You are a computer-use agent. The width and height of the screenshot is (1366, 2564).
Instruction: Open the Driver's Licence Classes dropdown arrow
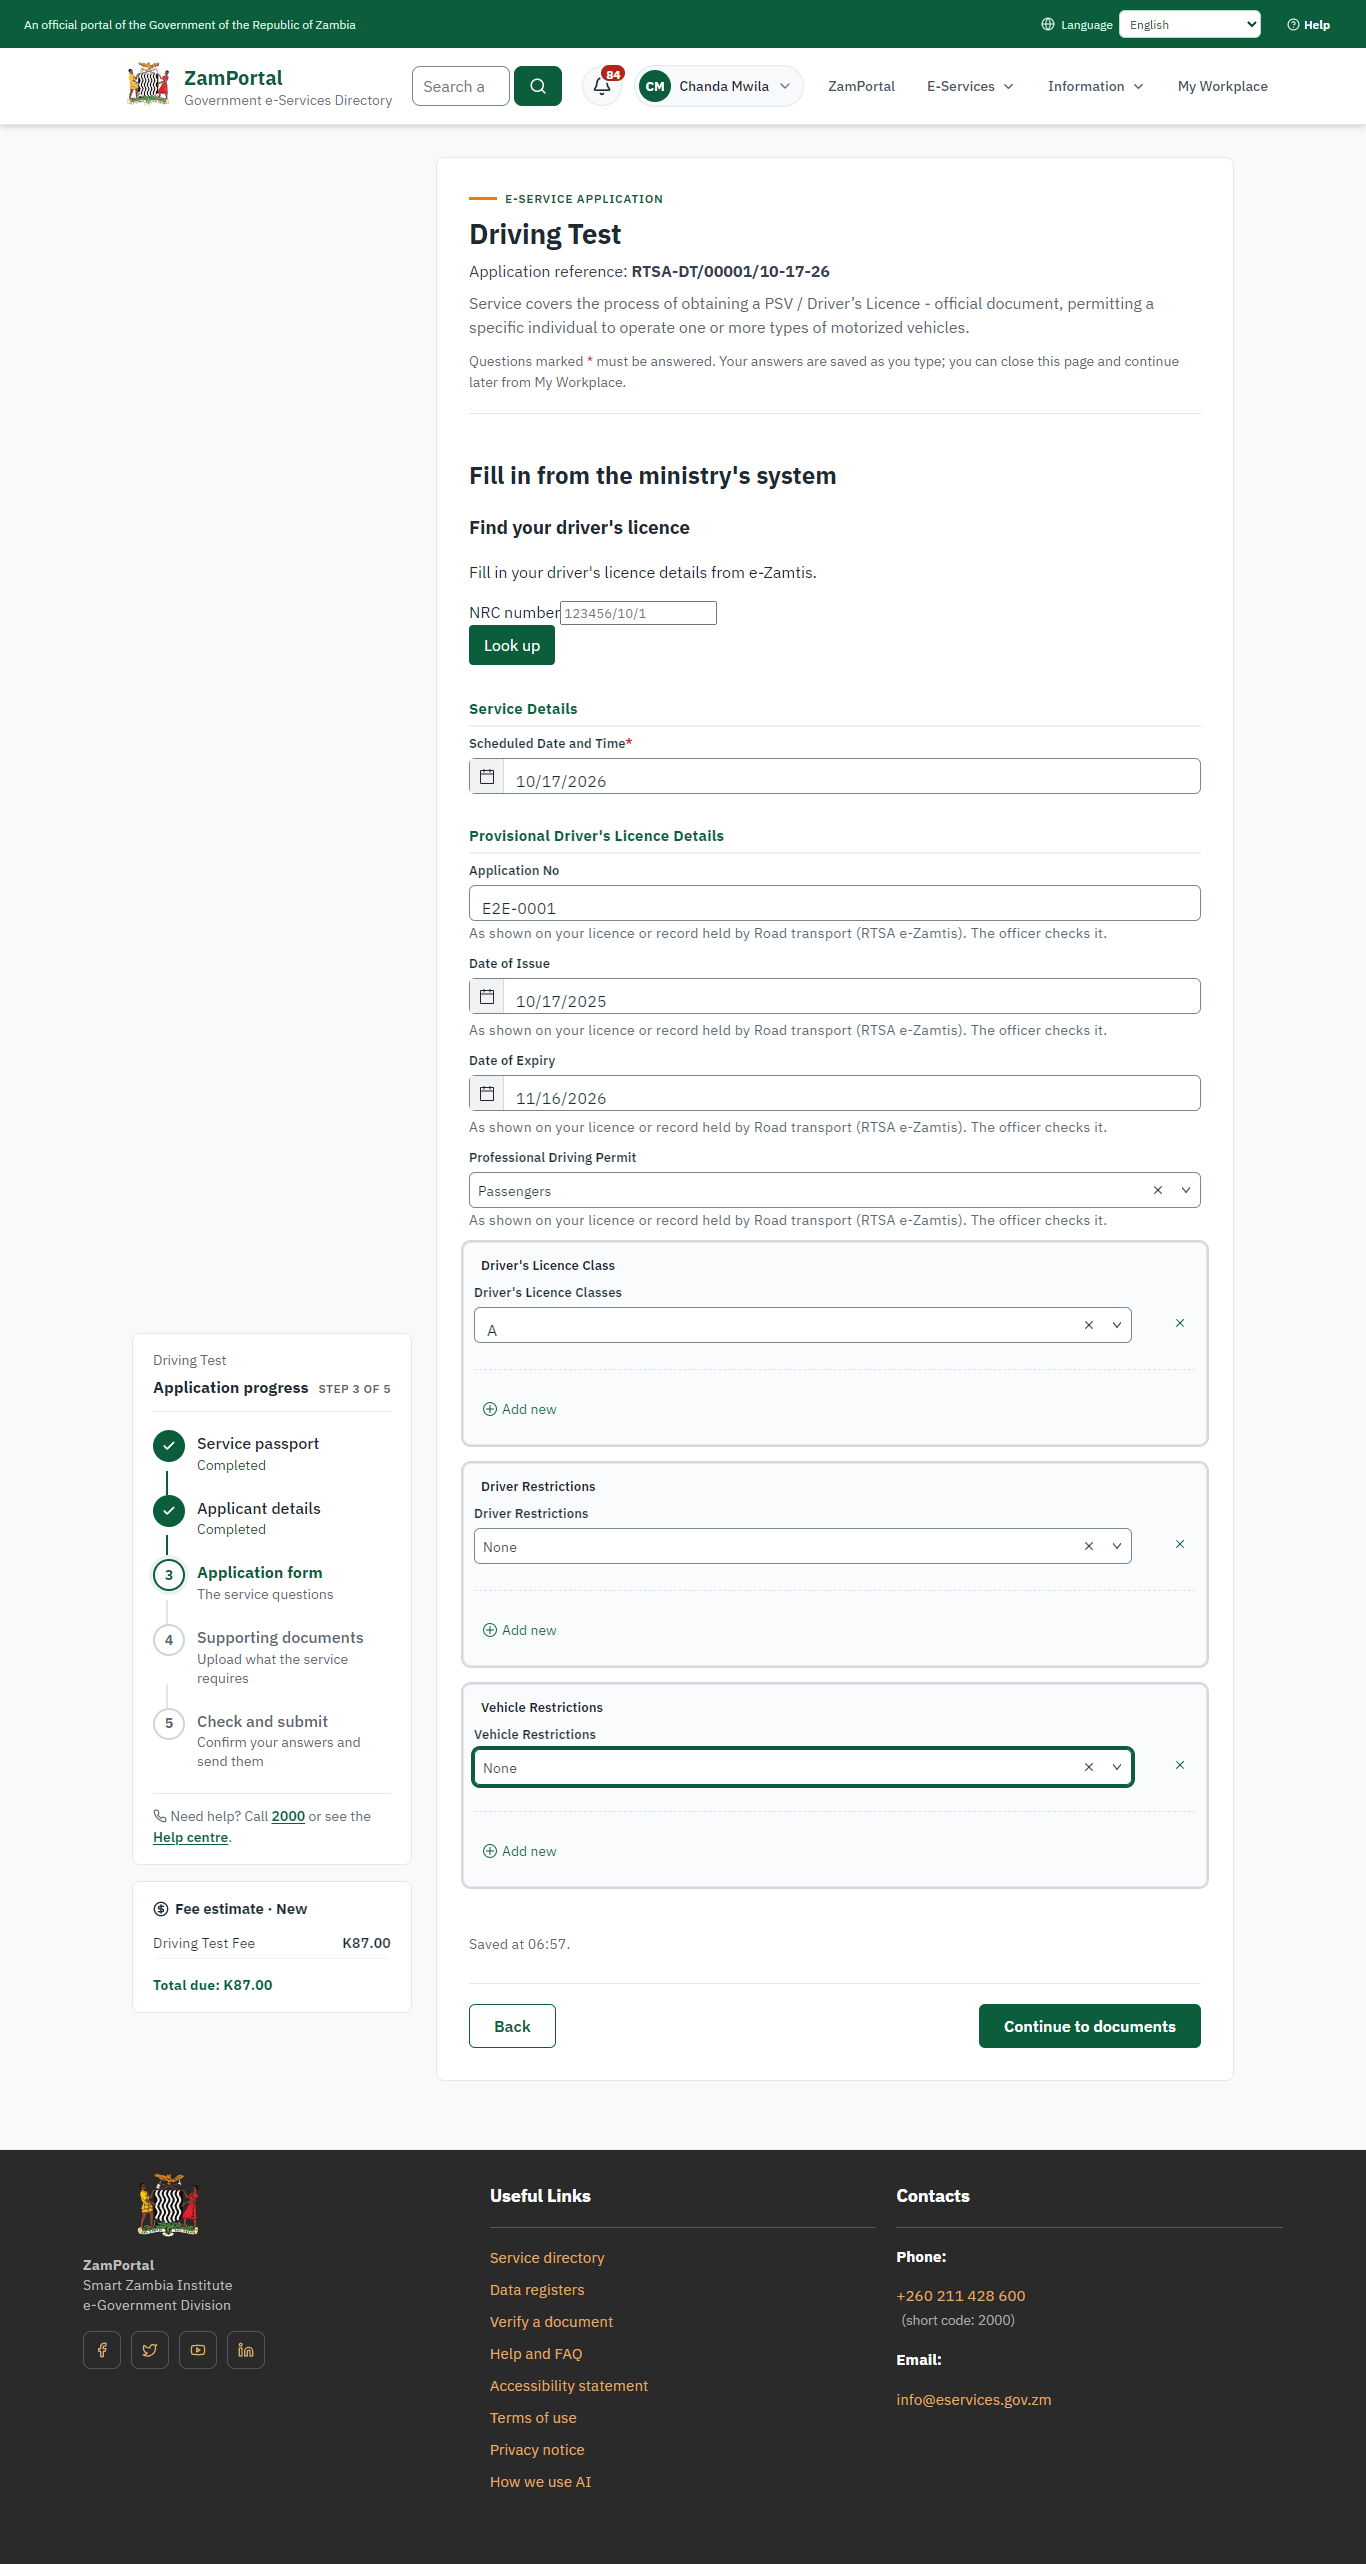[1117, 1325]
